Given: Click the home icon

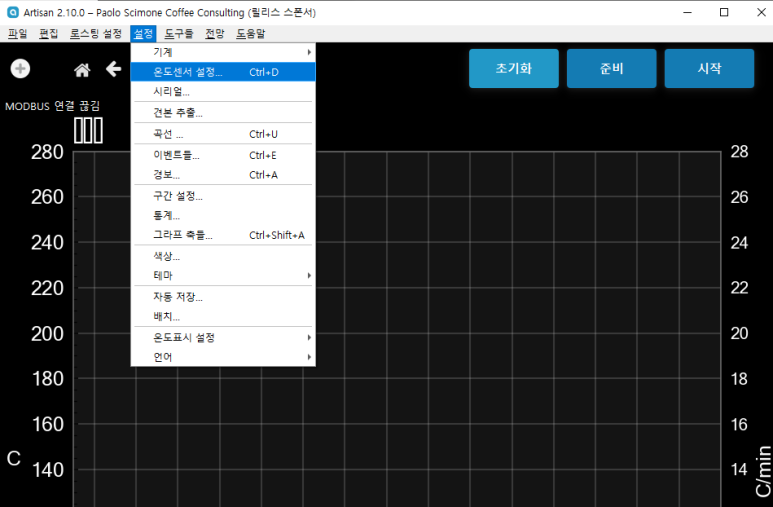Looking at the screenshot, I should 82,70.
